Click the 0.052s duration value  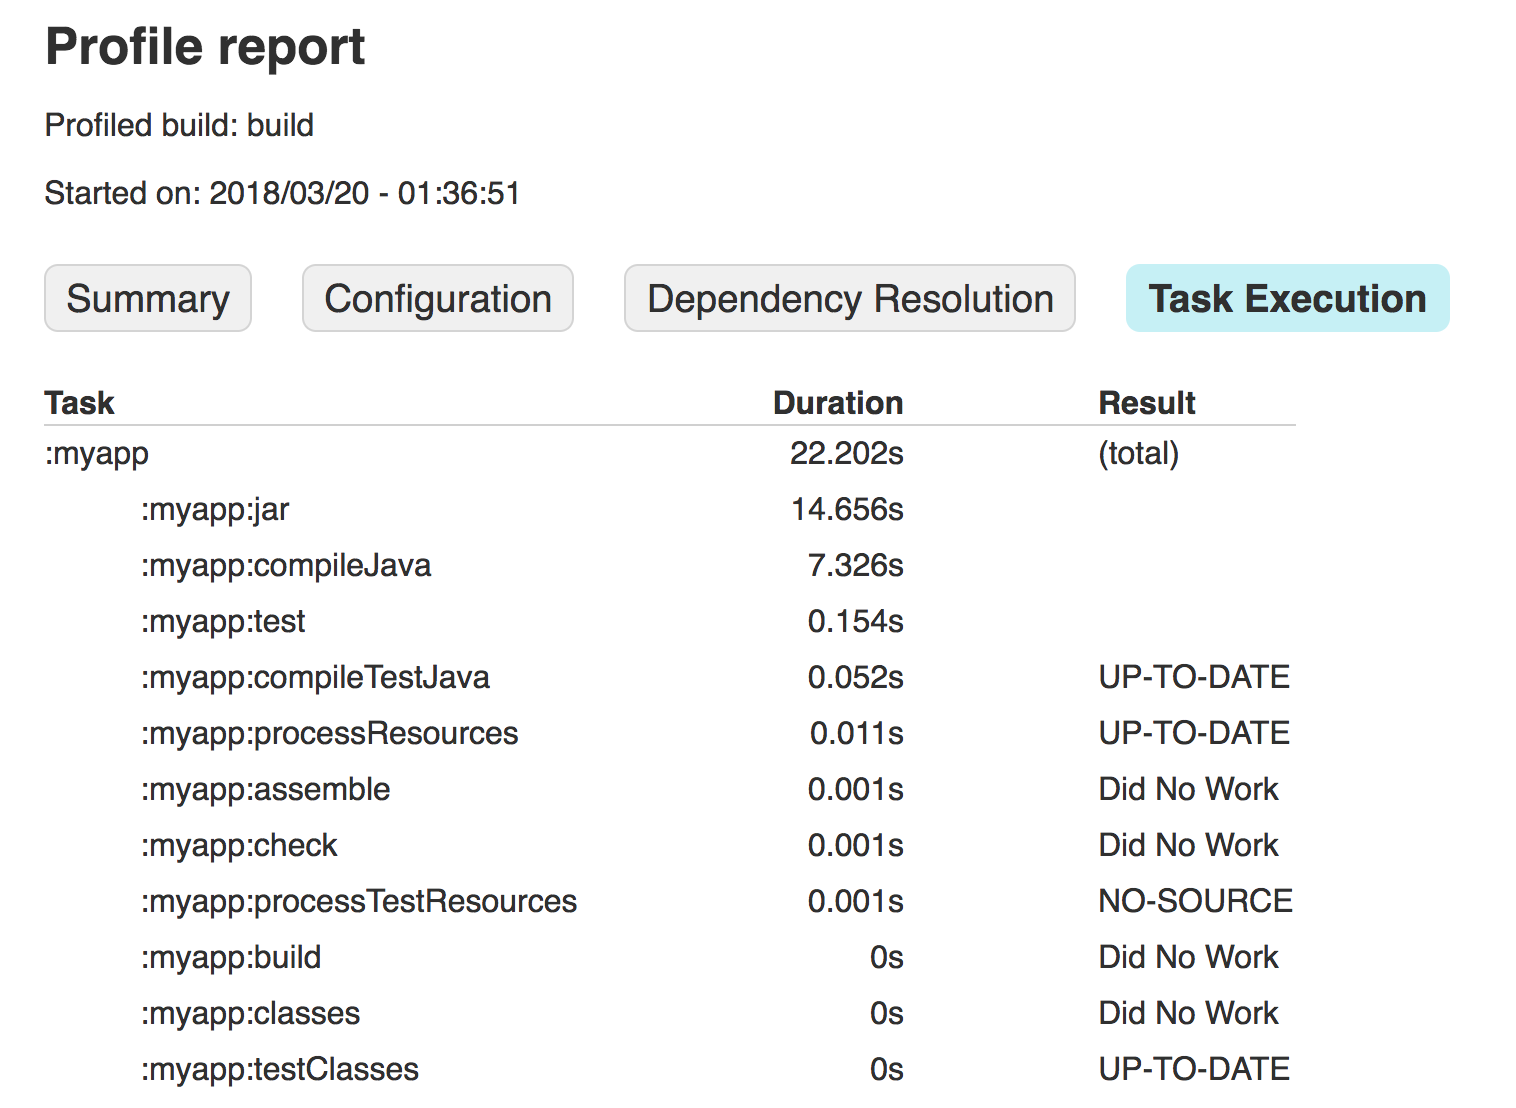[x=856, y=677]
